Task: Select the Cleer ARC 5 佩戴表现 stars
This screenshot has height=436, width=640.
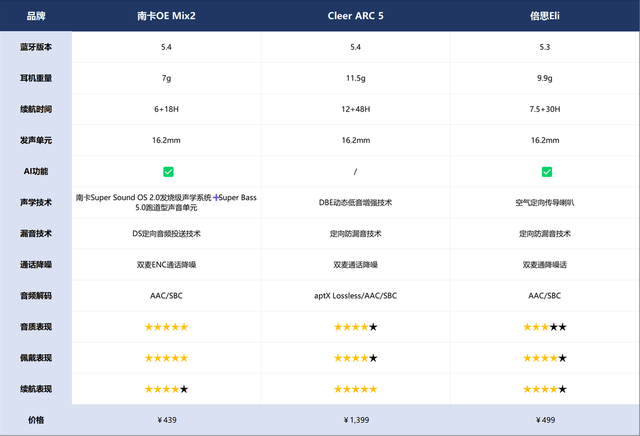Action: (356, 358)
